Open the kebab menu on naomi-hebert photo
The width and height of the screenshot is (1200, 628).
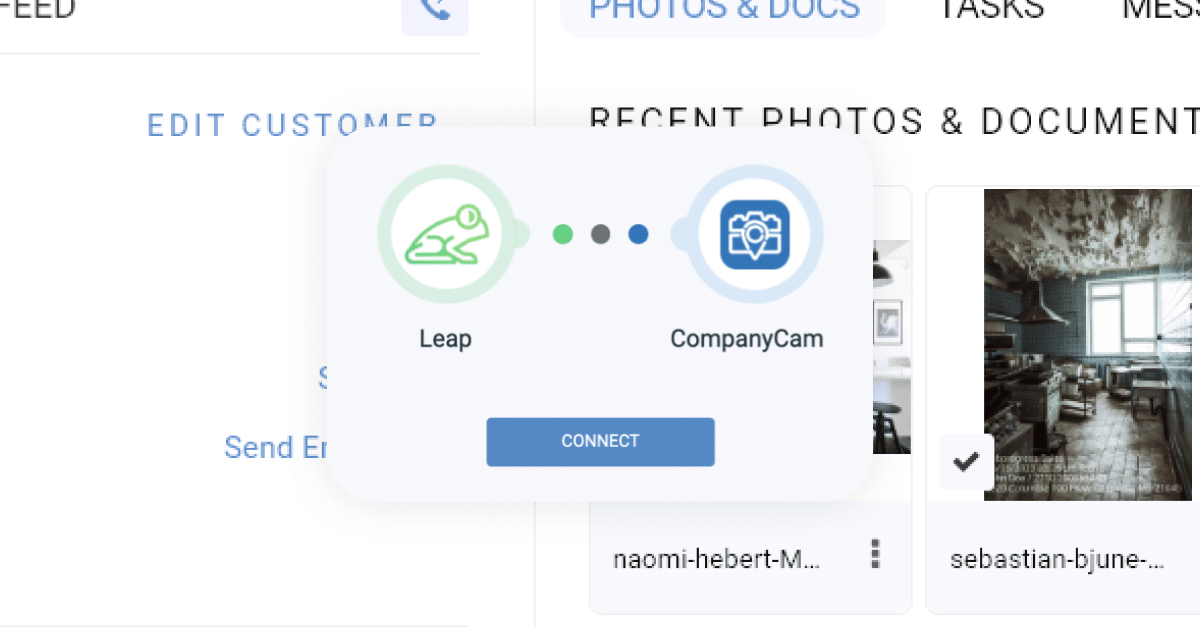pyautogui.click(x=875, y=555)
